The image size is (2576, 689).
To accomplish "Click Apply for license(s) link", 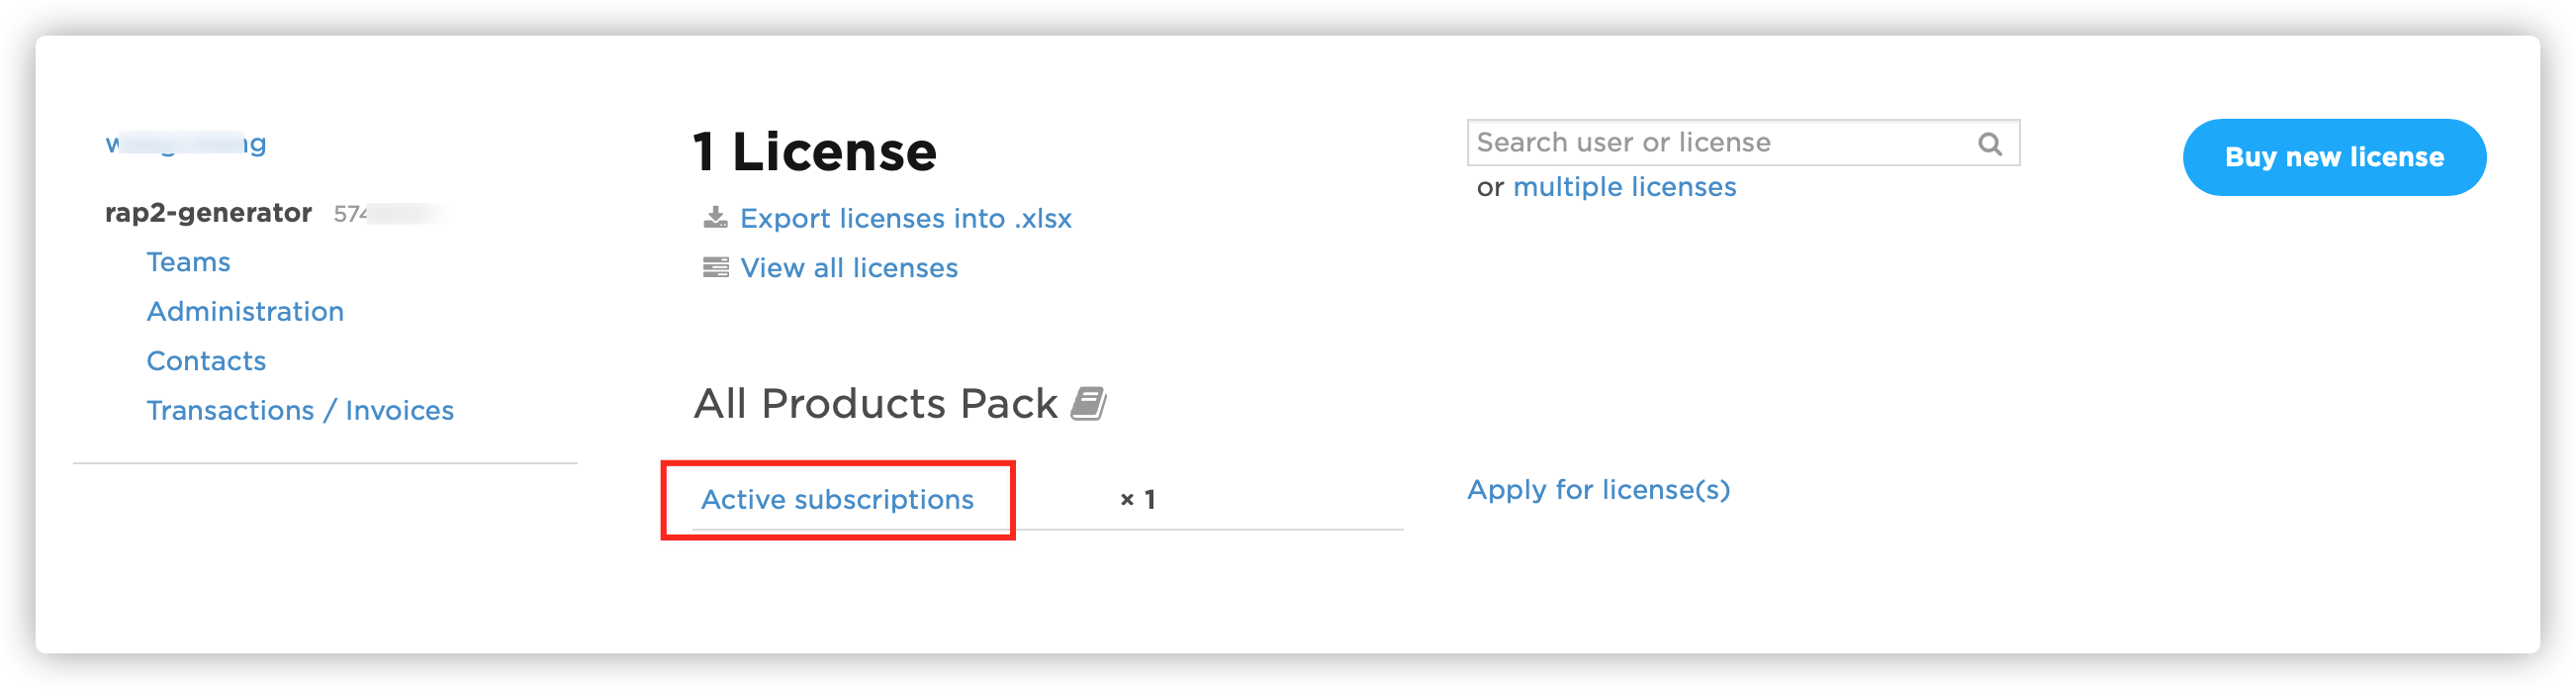I will tap(1598, 490).
